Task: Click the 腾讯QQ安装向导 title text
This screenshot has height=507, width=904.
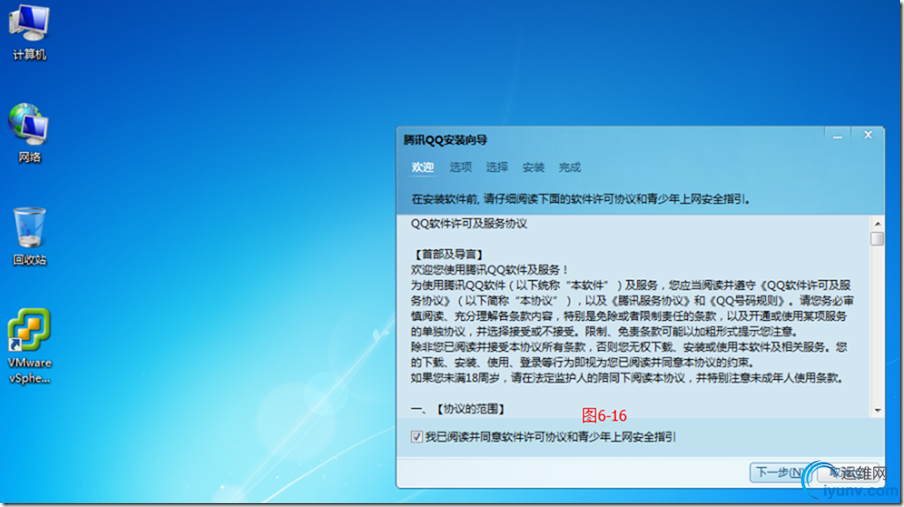Action: [x=445, y=140]
